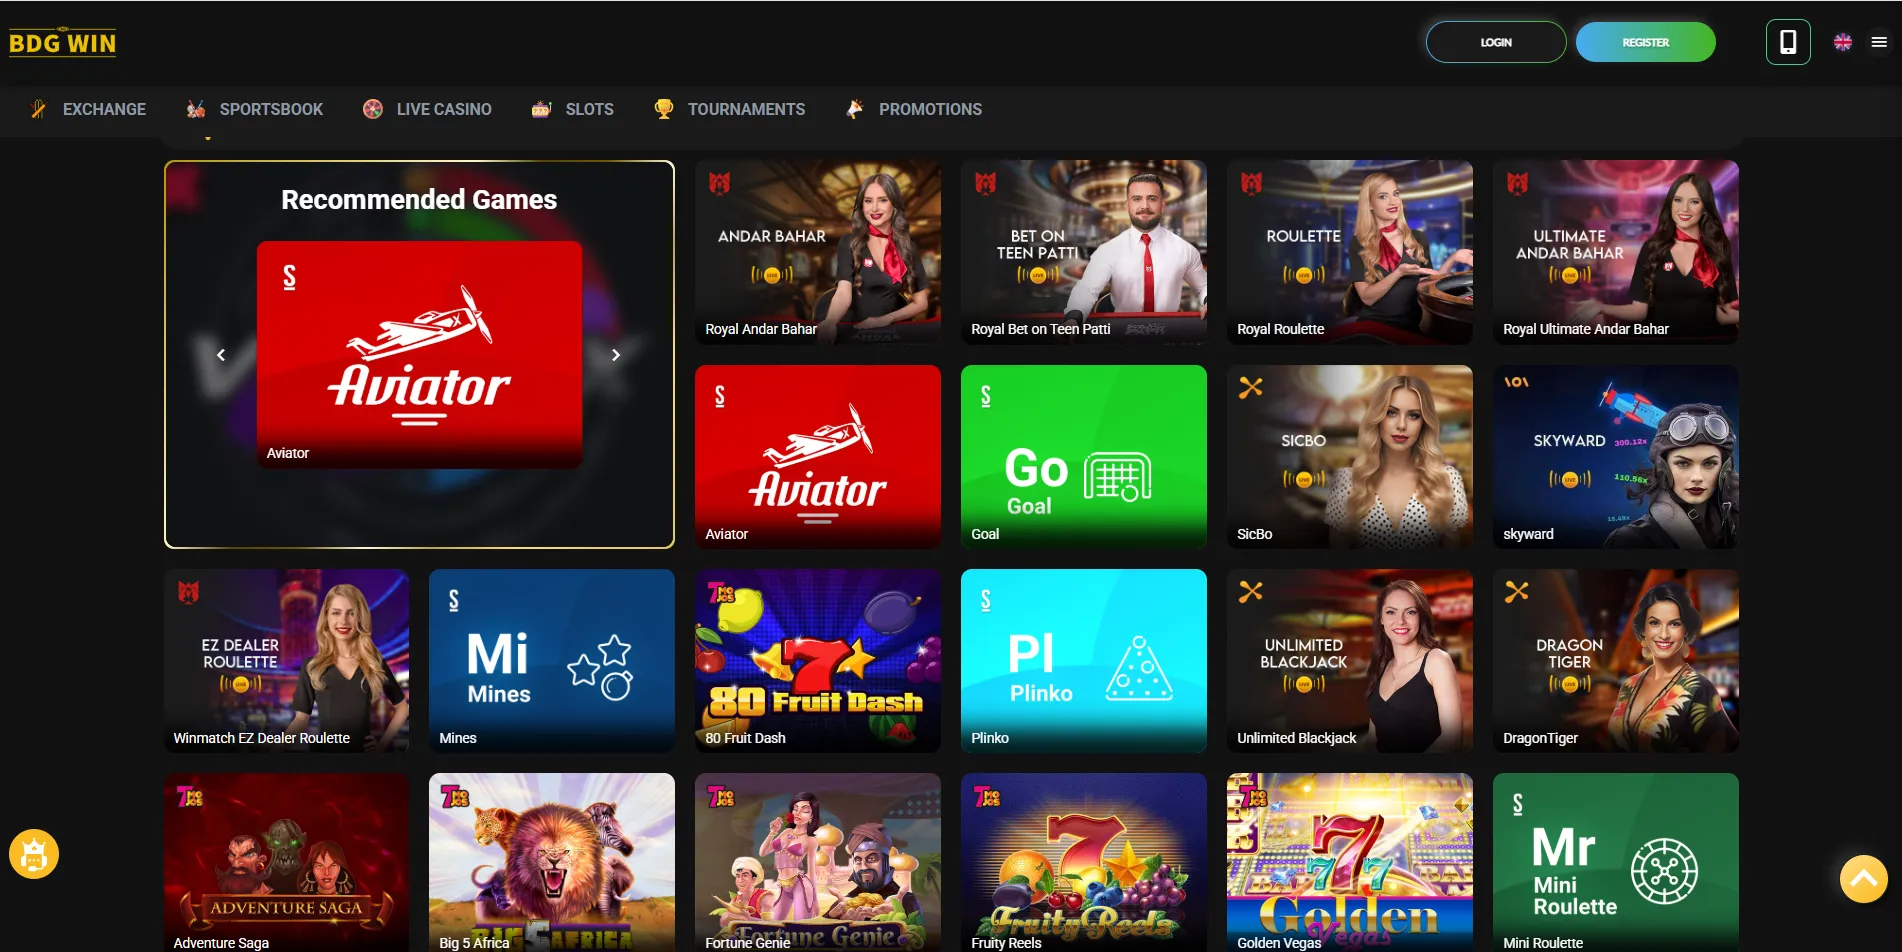Image resolution: width=1902 pixels, height=952 pixels.
Task: Open Unlimited Blackjack table
Action: point(1350,661)
